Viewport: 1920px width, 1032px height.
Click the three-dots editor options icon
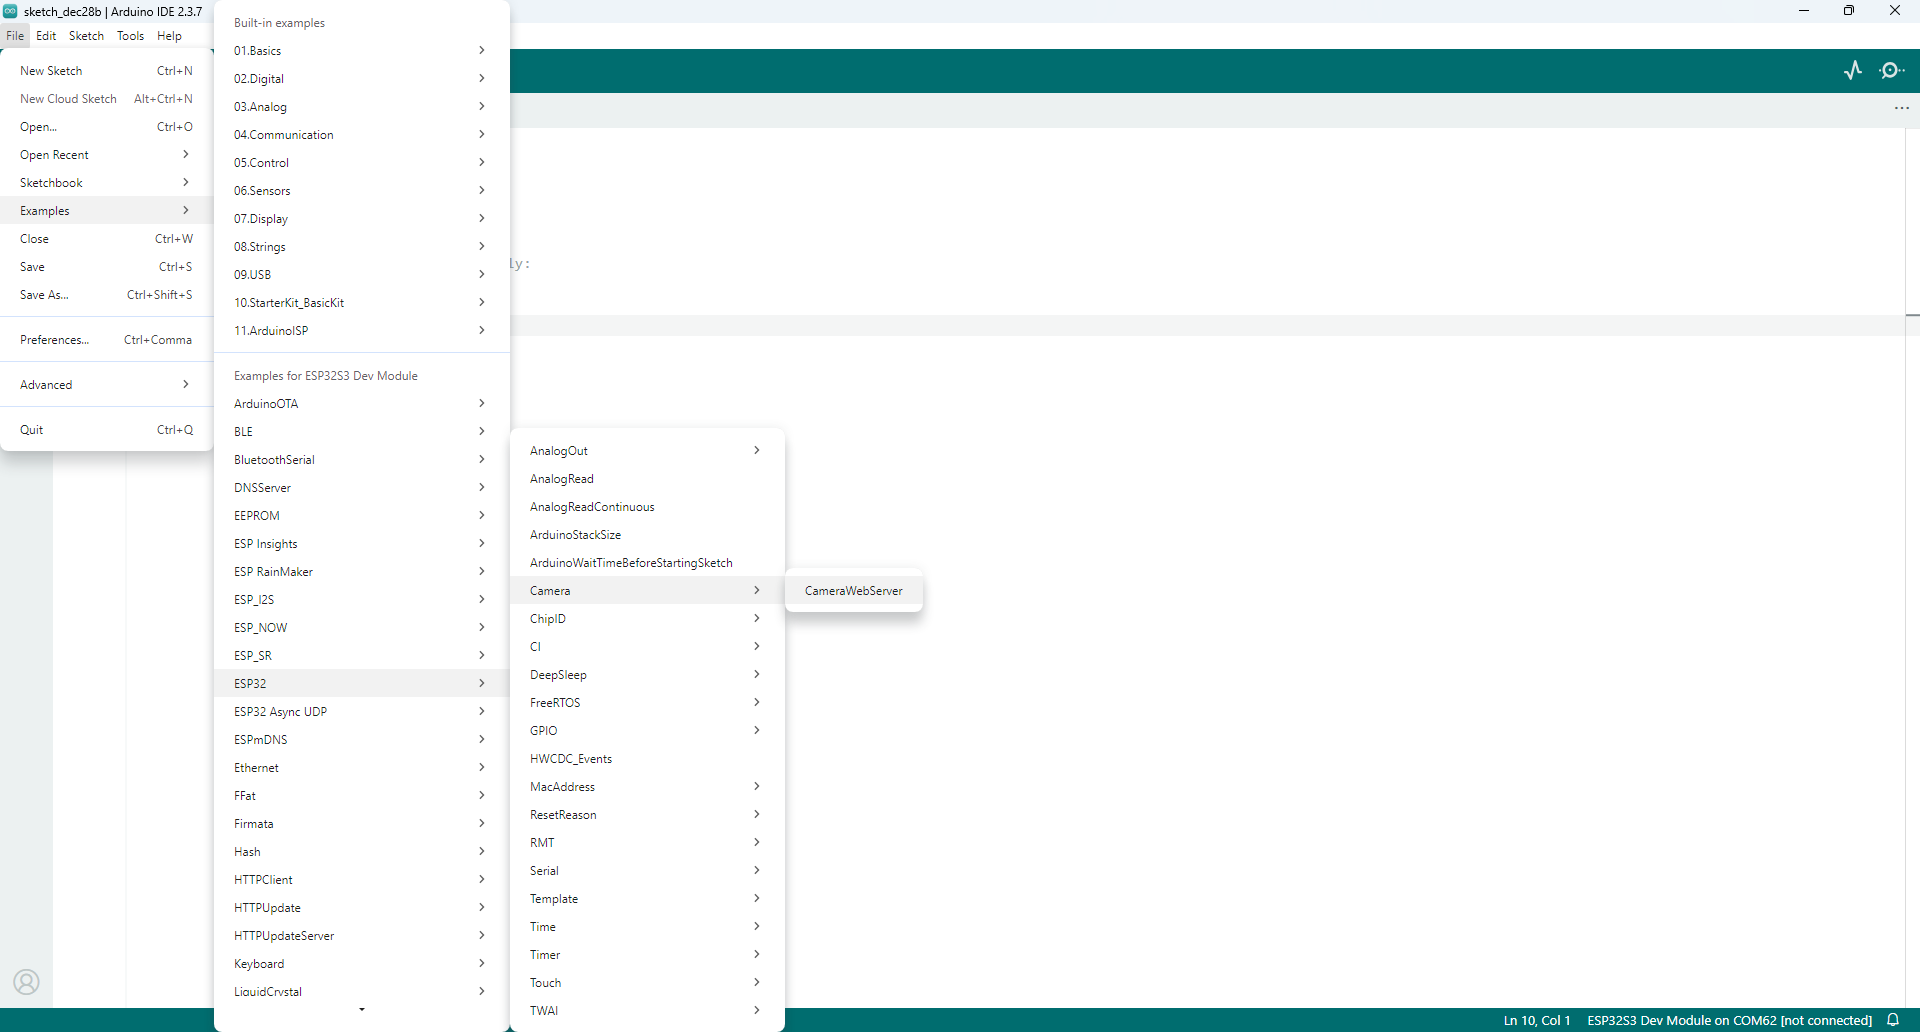(1901, 108)
